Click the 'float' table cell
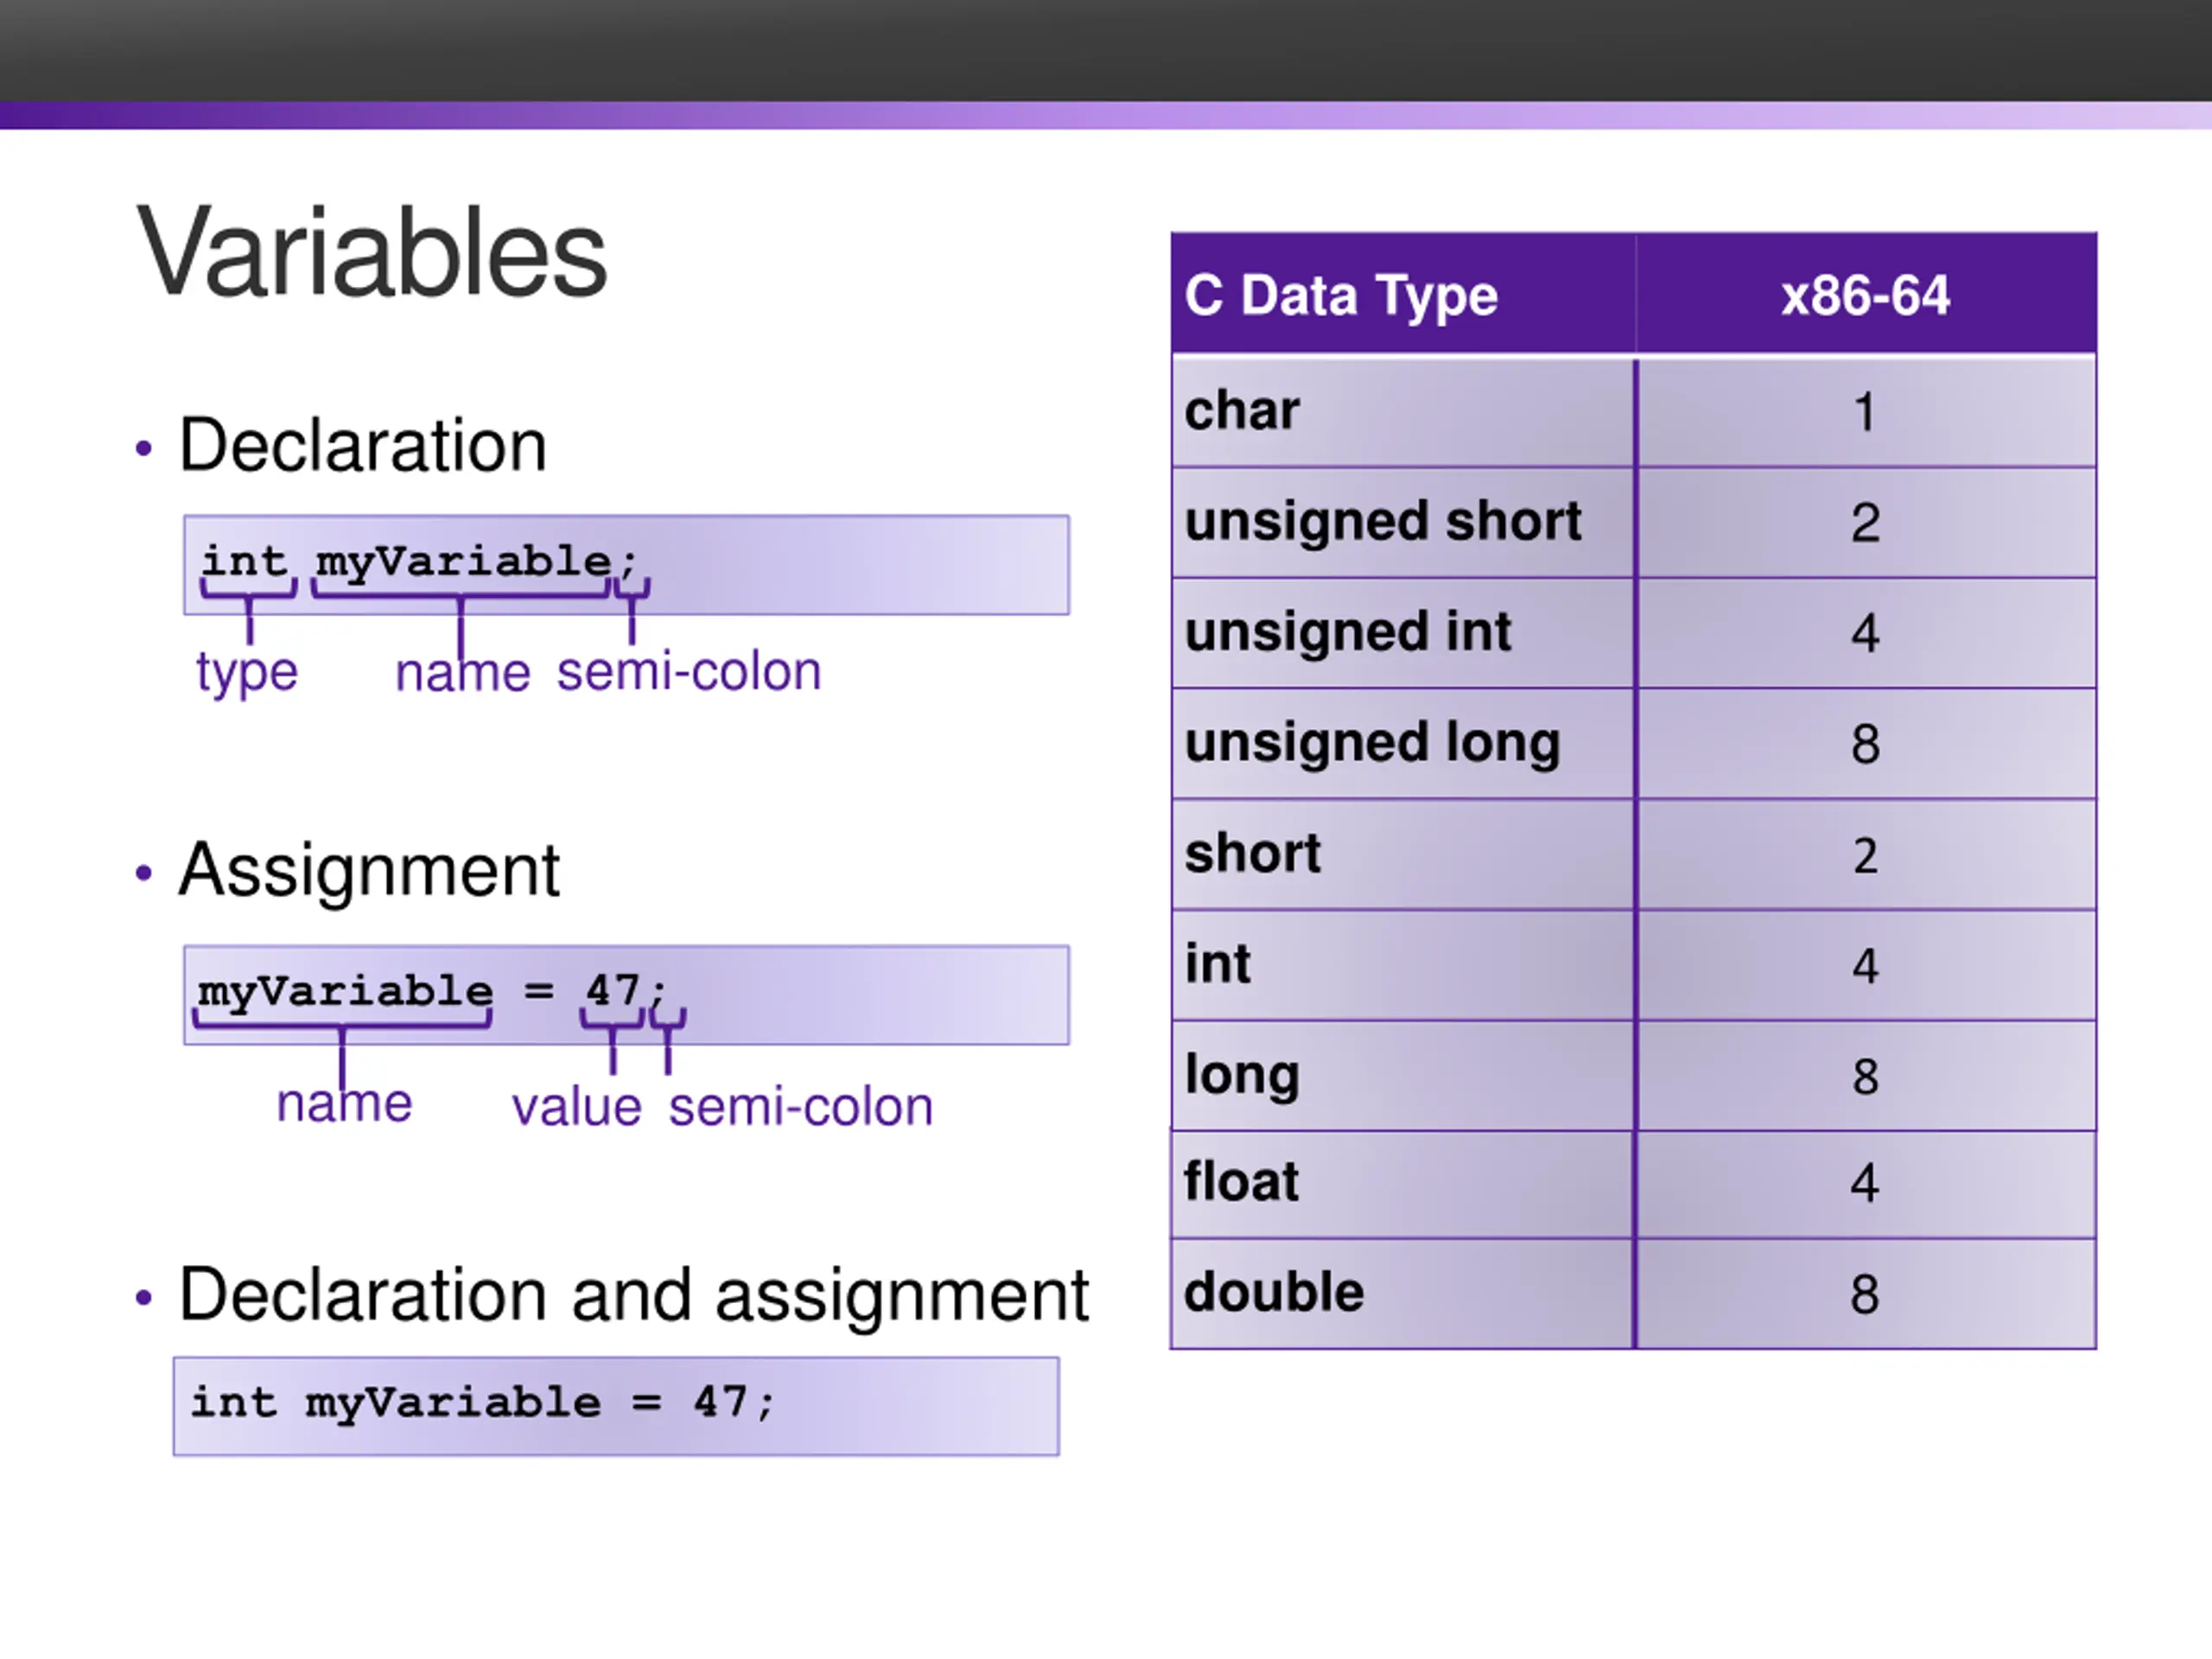Viewport: 2212px width, 1659px height. tap(1403, 1184)
